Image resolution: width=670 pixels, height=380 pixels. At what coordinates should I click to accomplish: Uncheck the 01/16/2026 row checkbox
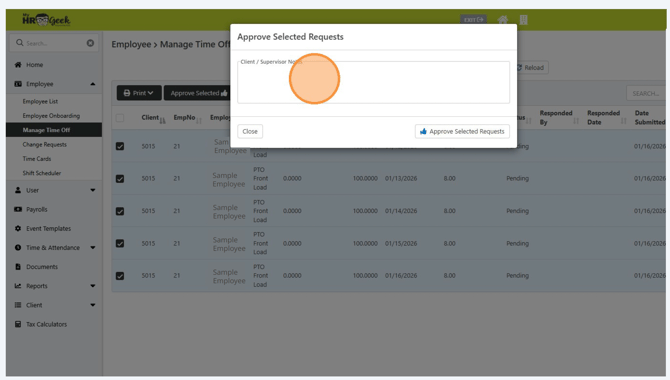point(120,276)
